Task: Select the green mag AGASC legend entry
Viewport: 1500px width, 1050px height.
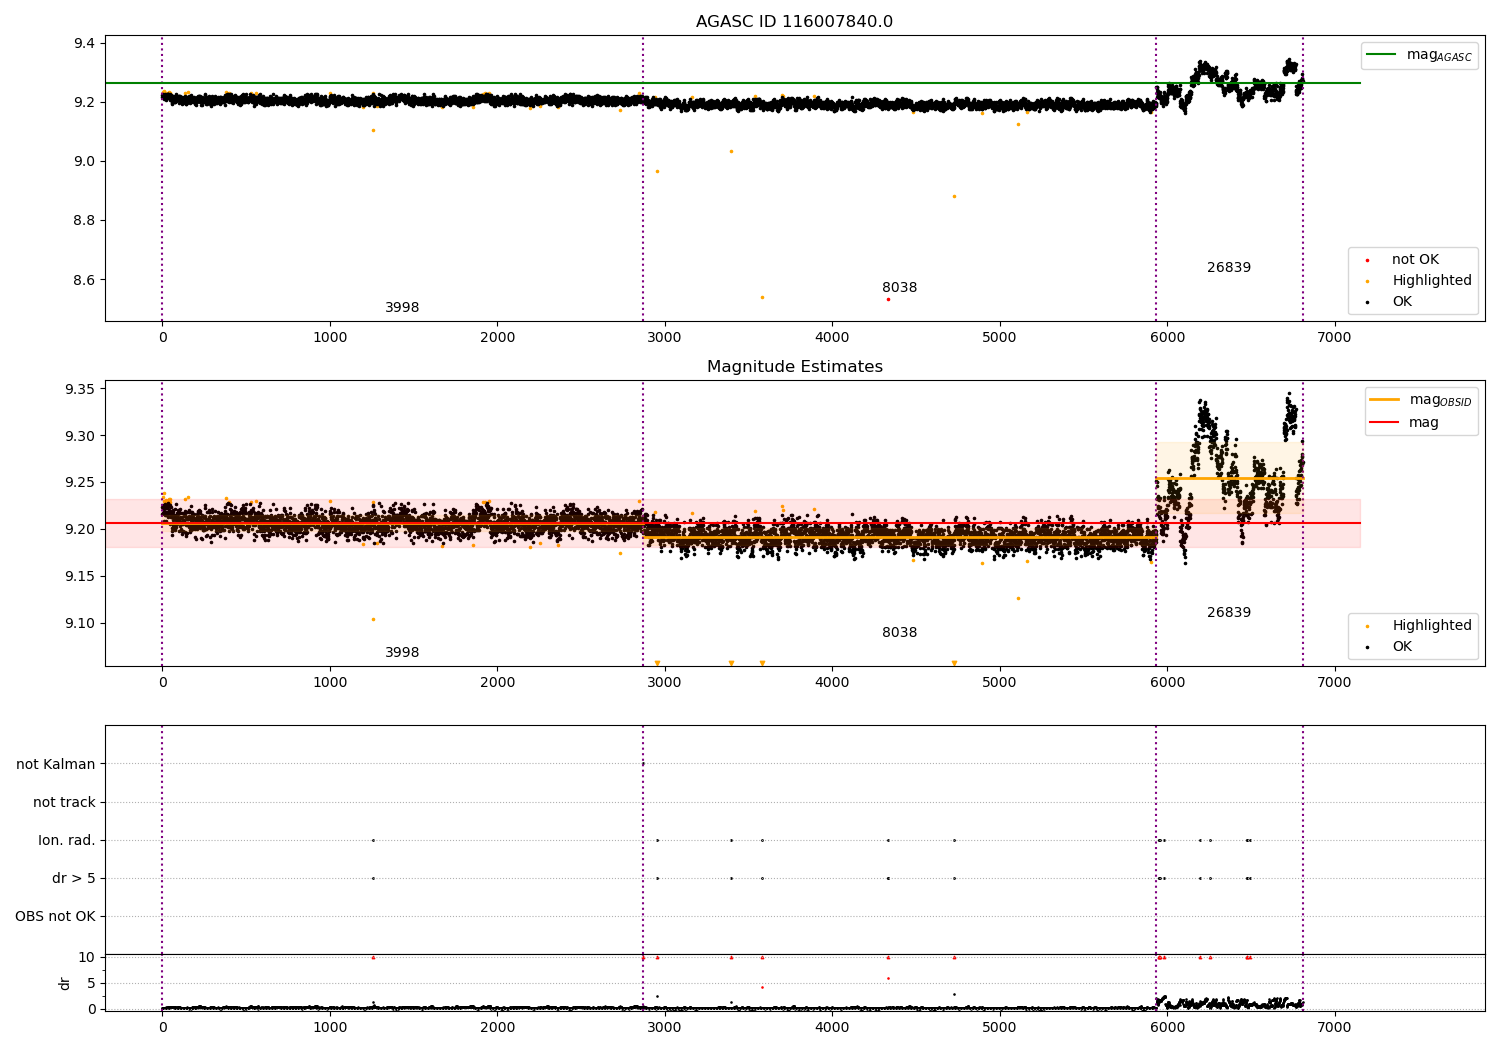Action: [1419, 55]
